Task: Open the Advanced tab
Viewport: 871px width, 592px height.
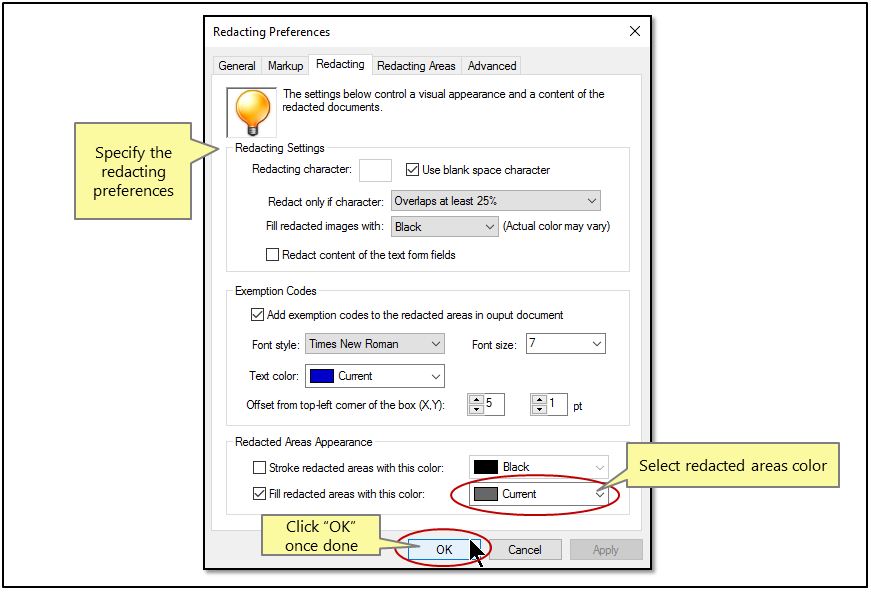Action: [491, 65]
